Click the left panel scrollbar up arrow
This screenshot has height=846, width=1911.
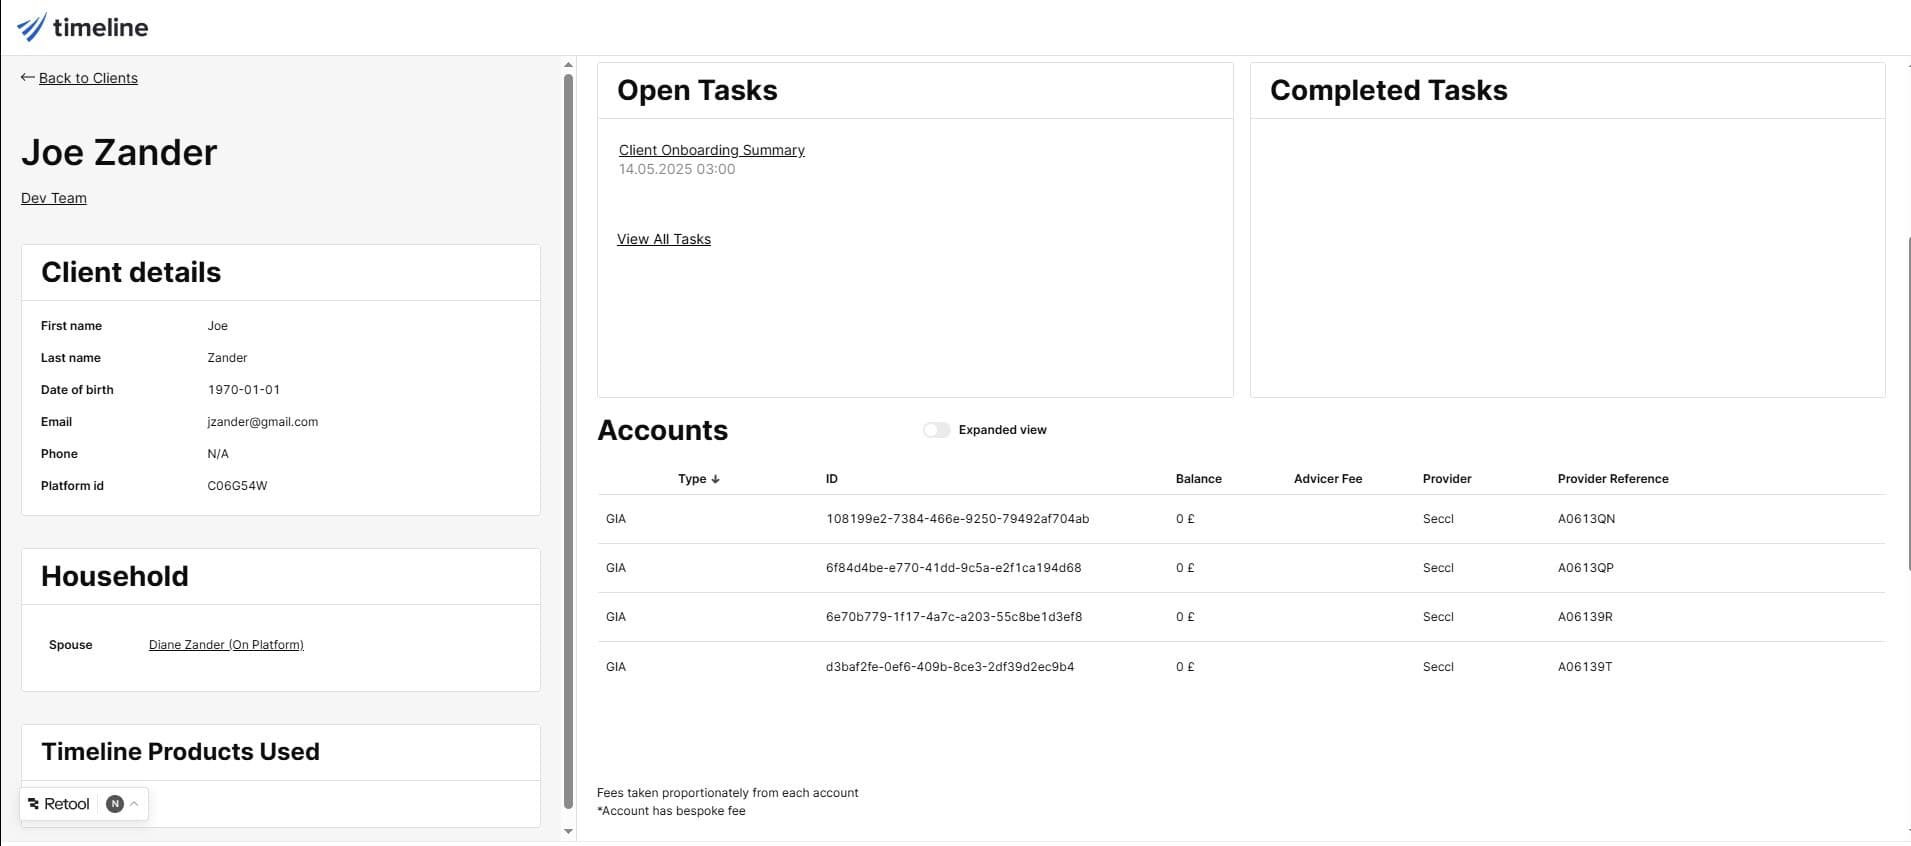pos(568,65)
